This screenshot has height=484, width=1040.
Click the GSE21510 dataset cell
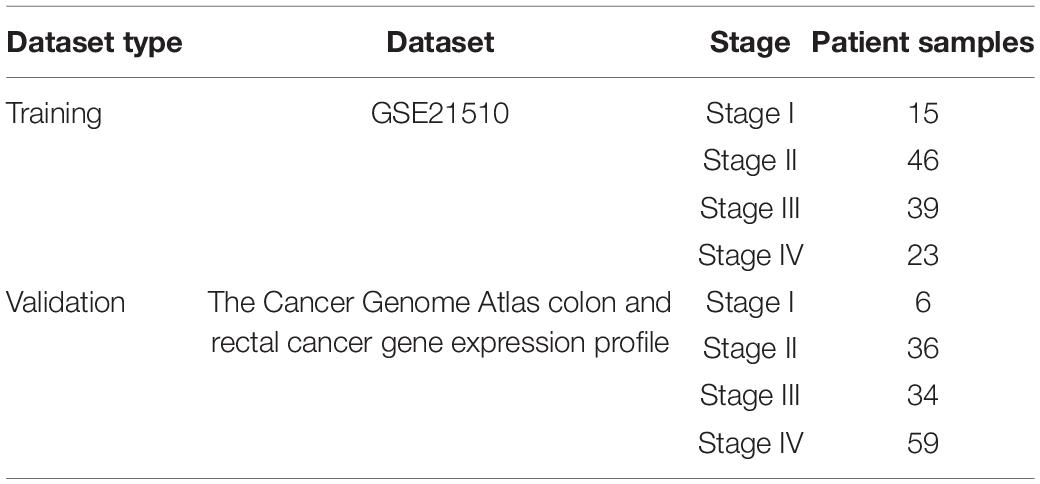coord(440,114)
